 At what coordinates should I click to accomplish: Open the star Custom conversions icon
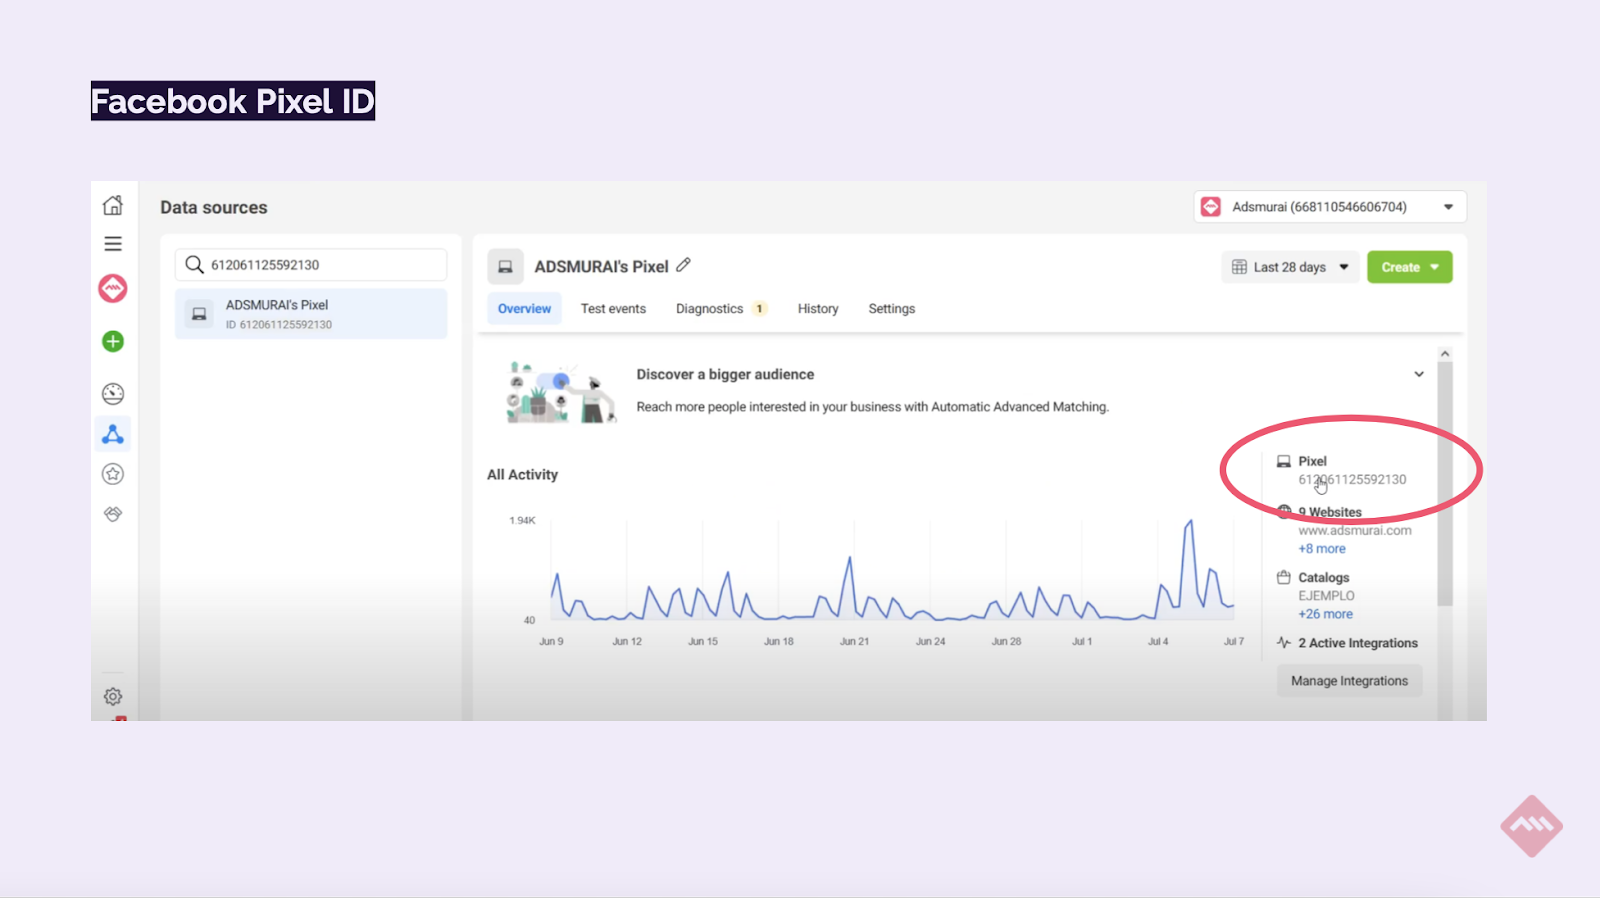tap(113, 474)
